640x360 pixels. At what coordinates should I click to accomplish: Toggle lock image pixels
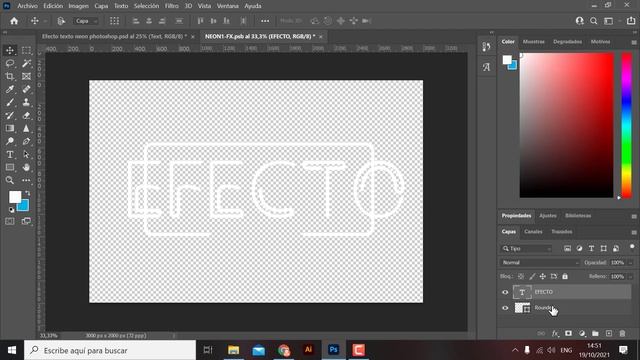point(532,276)
